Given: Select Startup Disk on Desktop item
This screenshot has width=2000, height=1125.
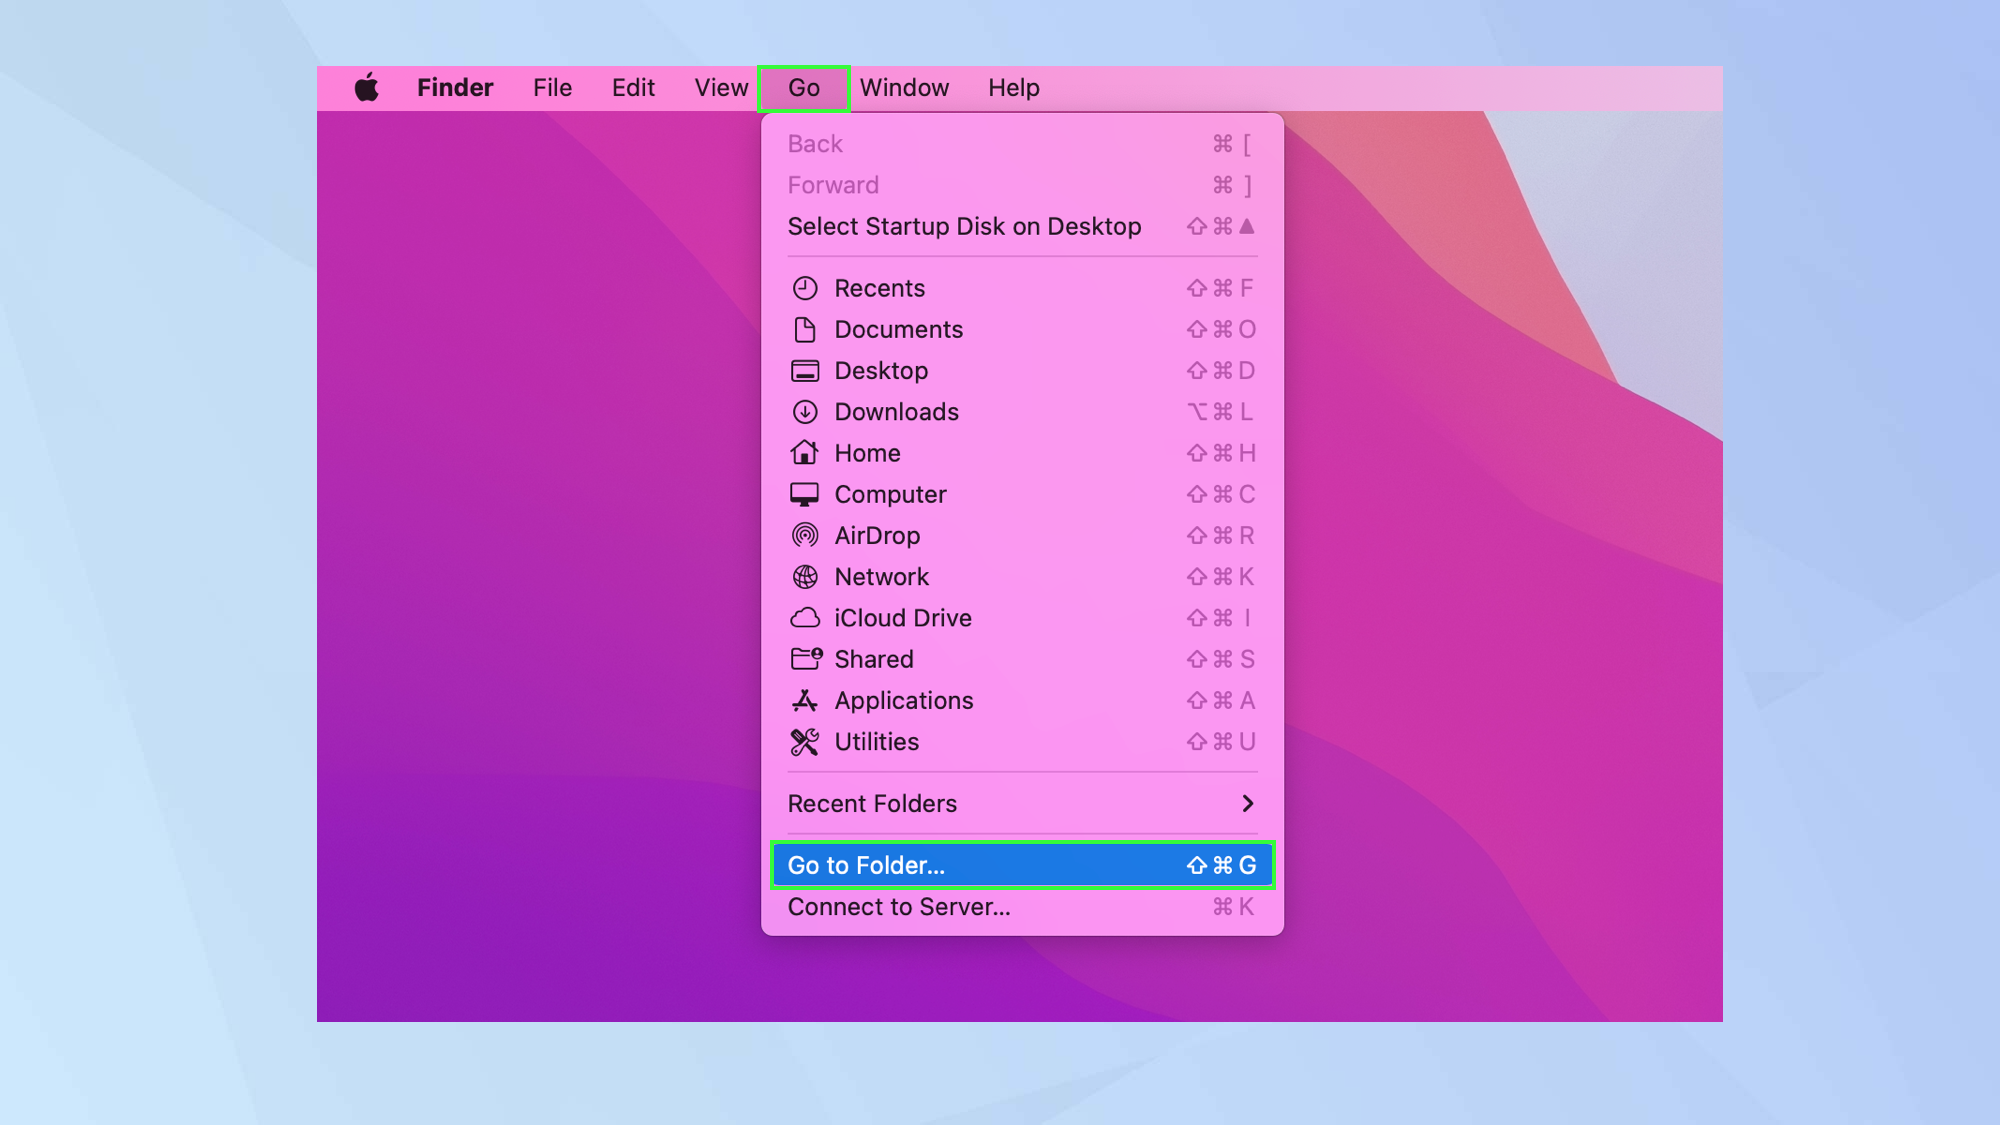Looking at the screenshot, I should pyautogui.click(x=1022, y=227).
